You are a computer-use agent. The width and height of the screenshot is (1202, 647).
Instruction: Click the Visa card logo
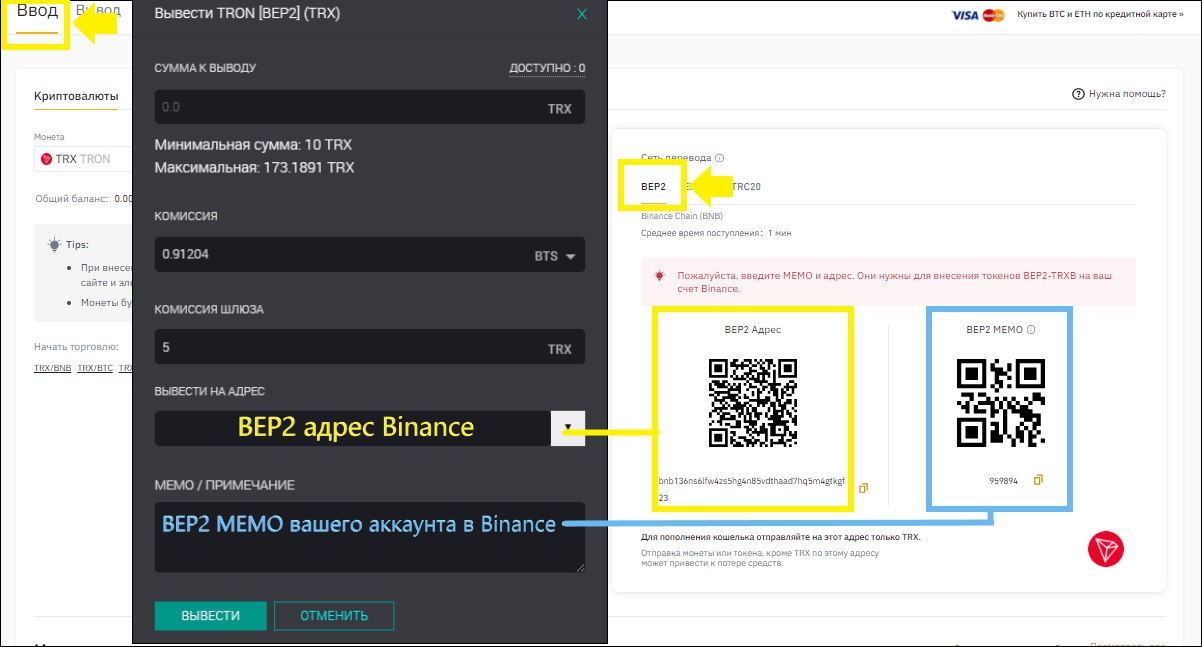[965, 15]
